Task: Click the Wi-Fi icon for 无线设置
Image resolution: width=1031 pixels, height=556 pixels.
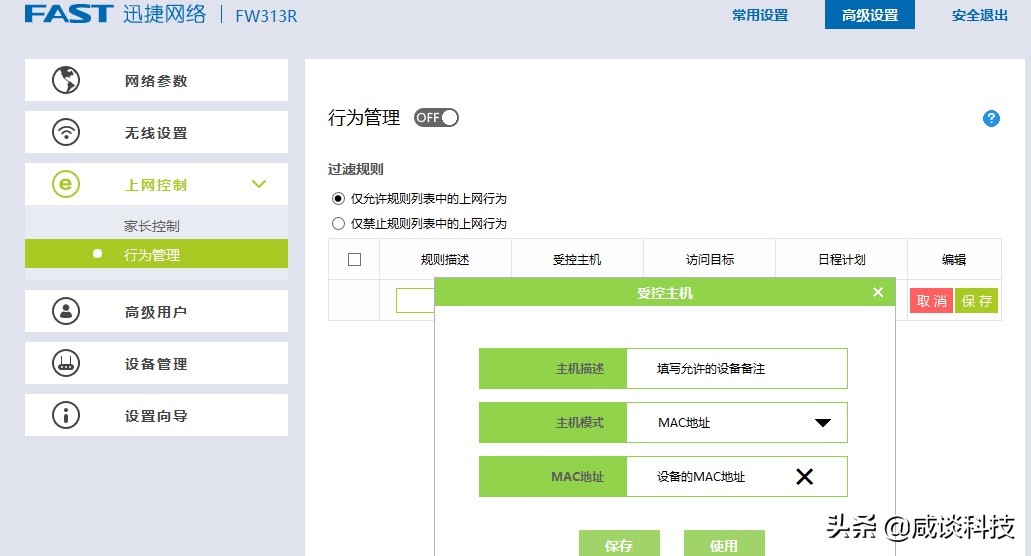Action: click(66, 132)
